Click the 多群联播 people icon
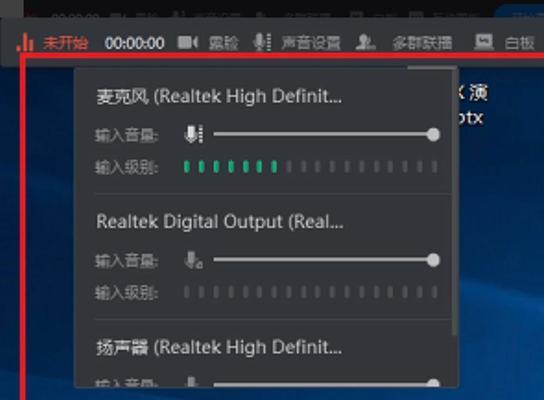 tap(365, 42)
